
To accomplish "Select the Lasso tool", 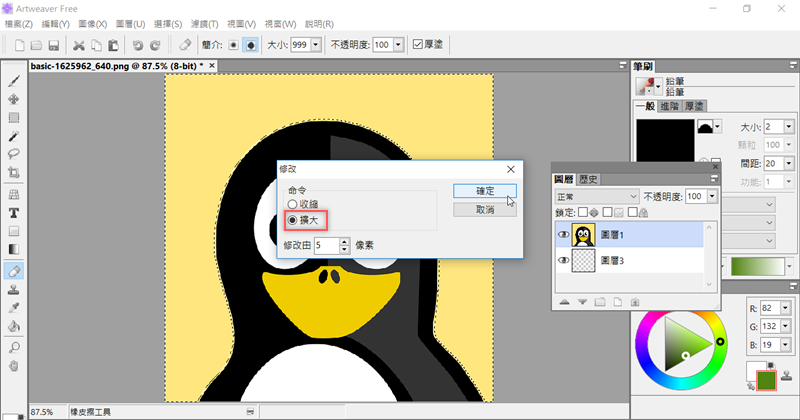I will pos(14,154).
